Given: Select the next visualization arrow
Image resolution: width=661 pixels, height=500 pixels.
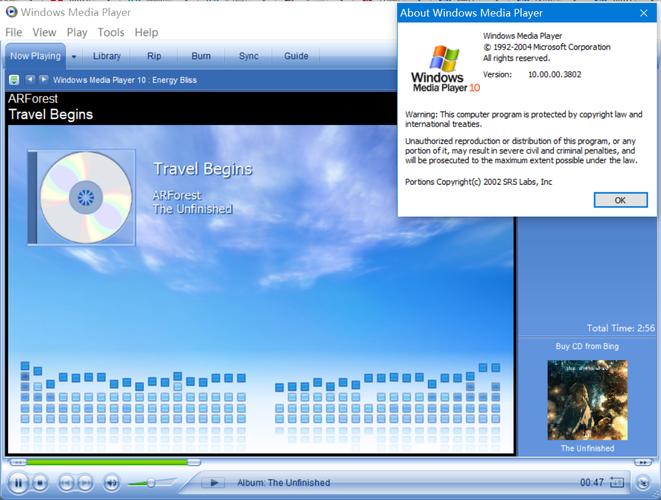Looking at the screenshot, I should coord(42,79).
